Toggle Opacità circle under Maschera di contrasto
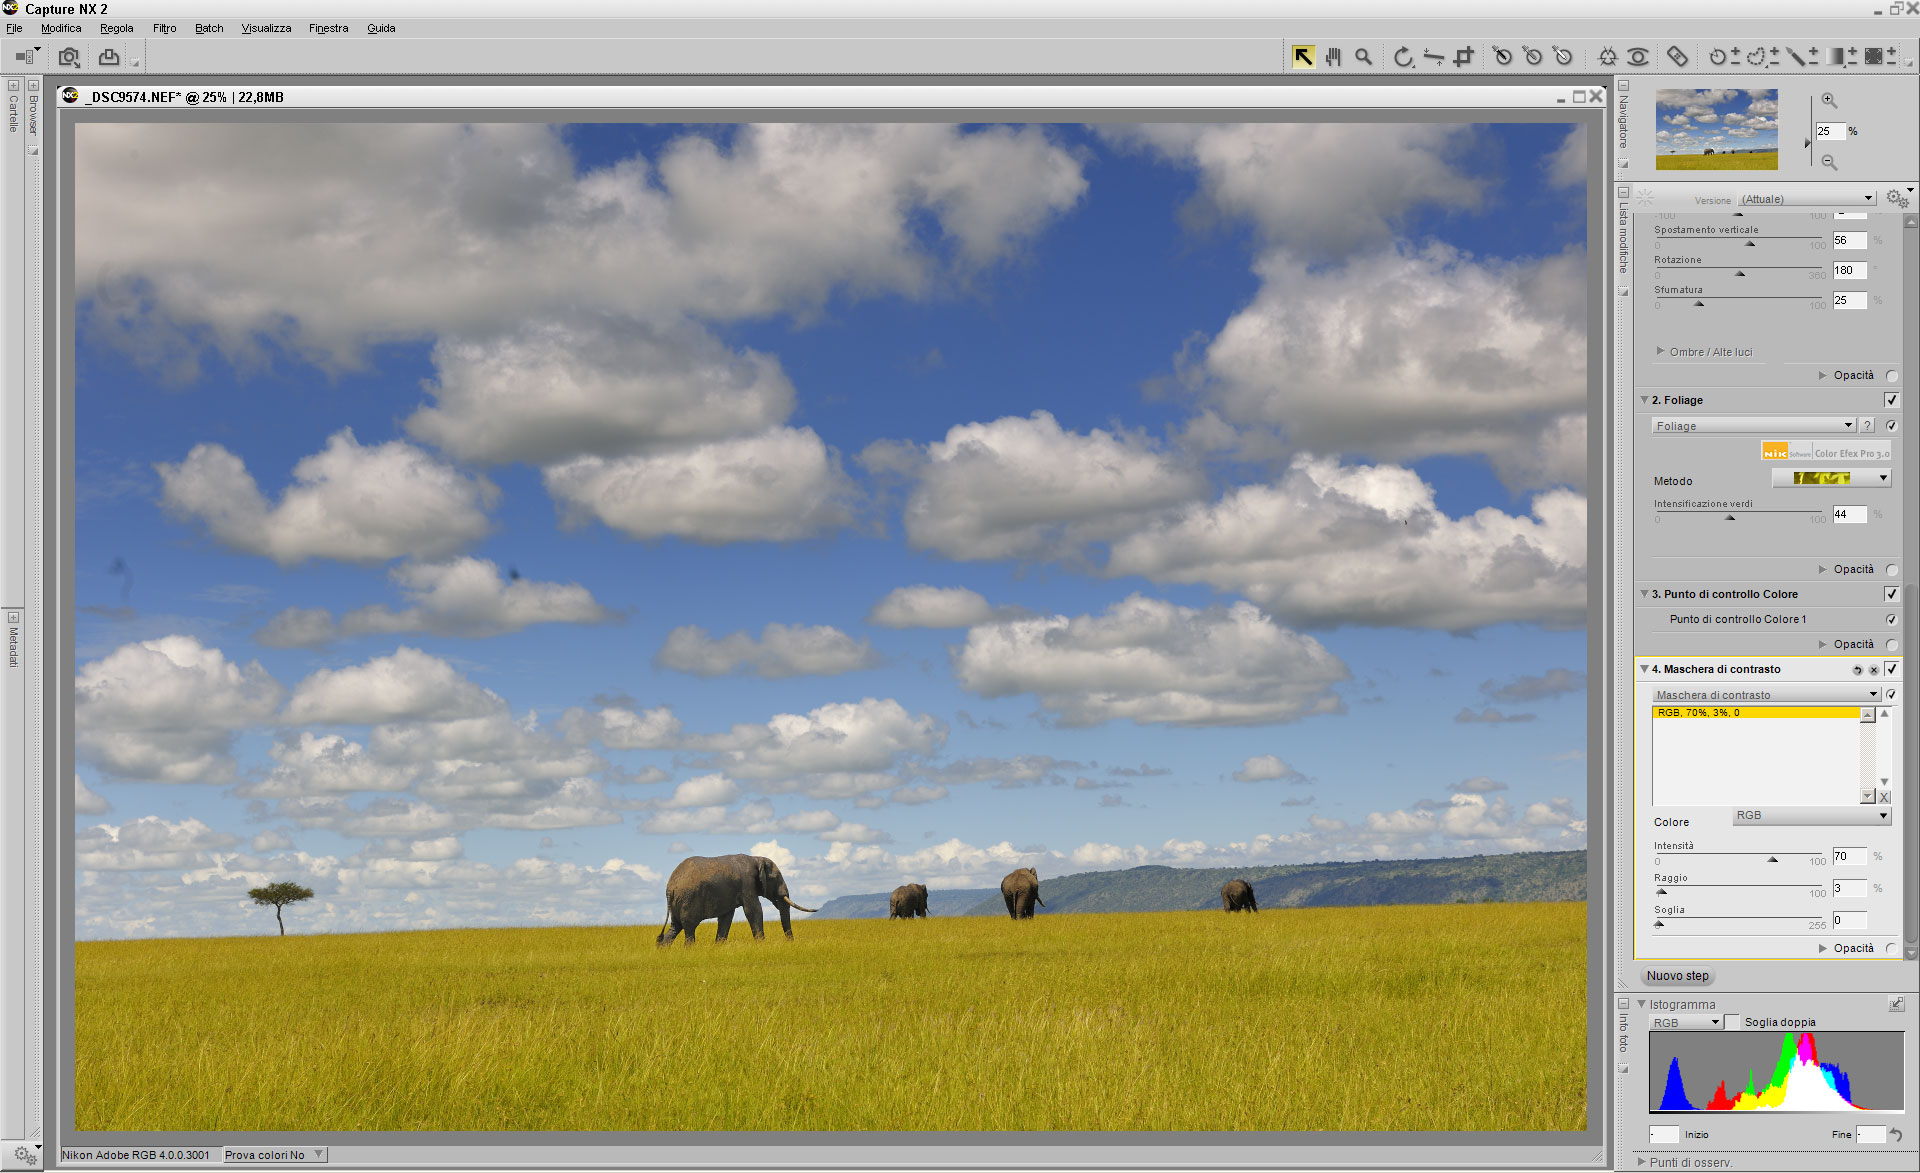1920x1173 pixels. click(x=1891, y=948)
